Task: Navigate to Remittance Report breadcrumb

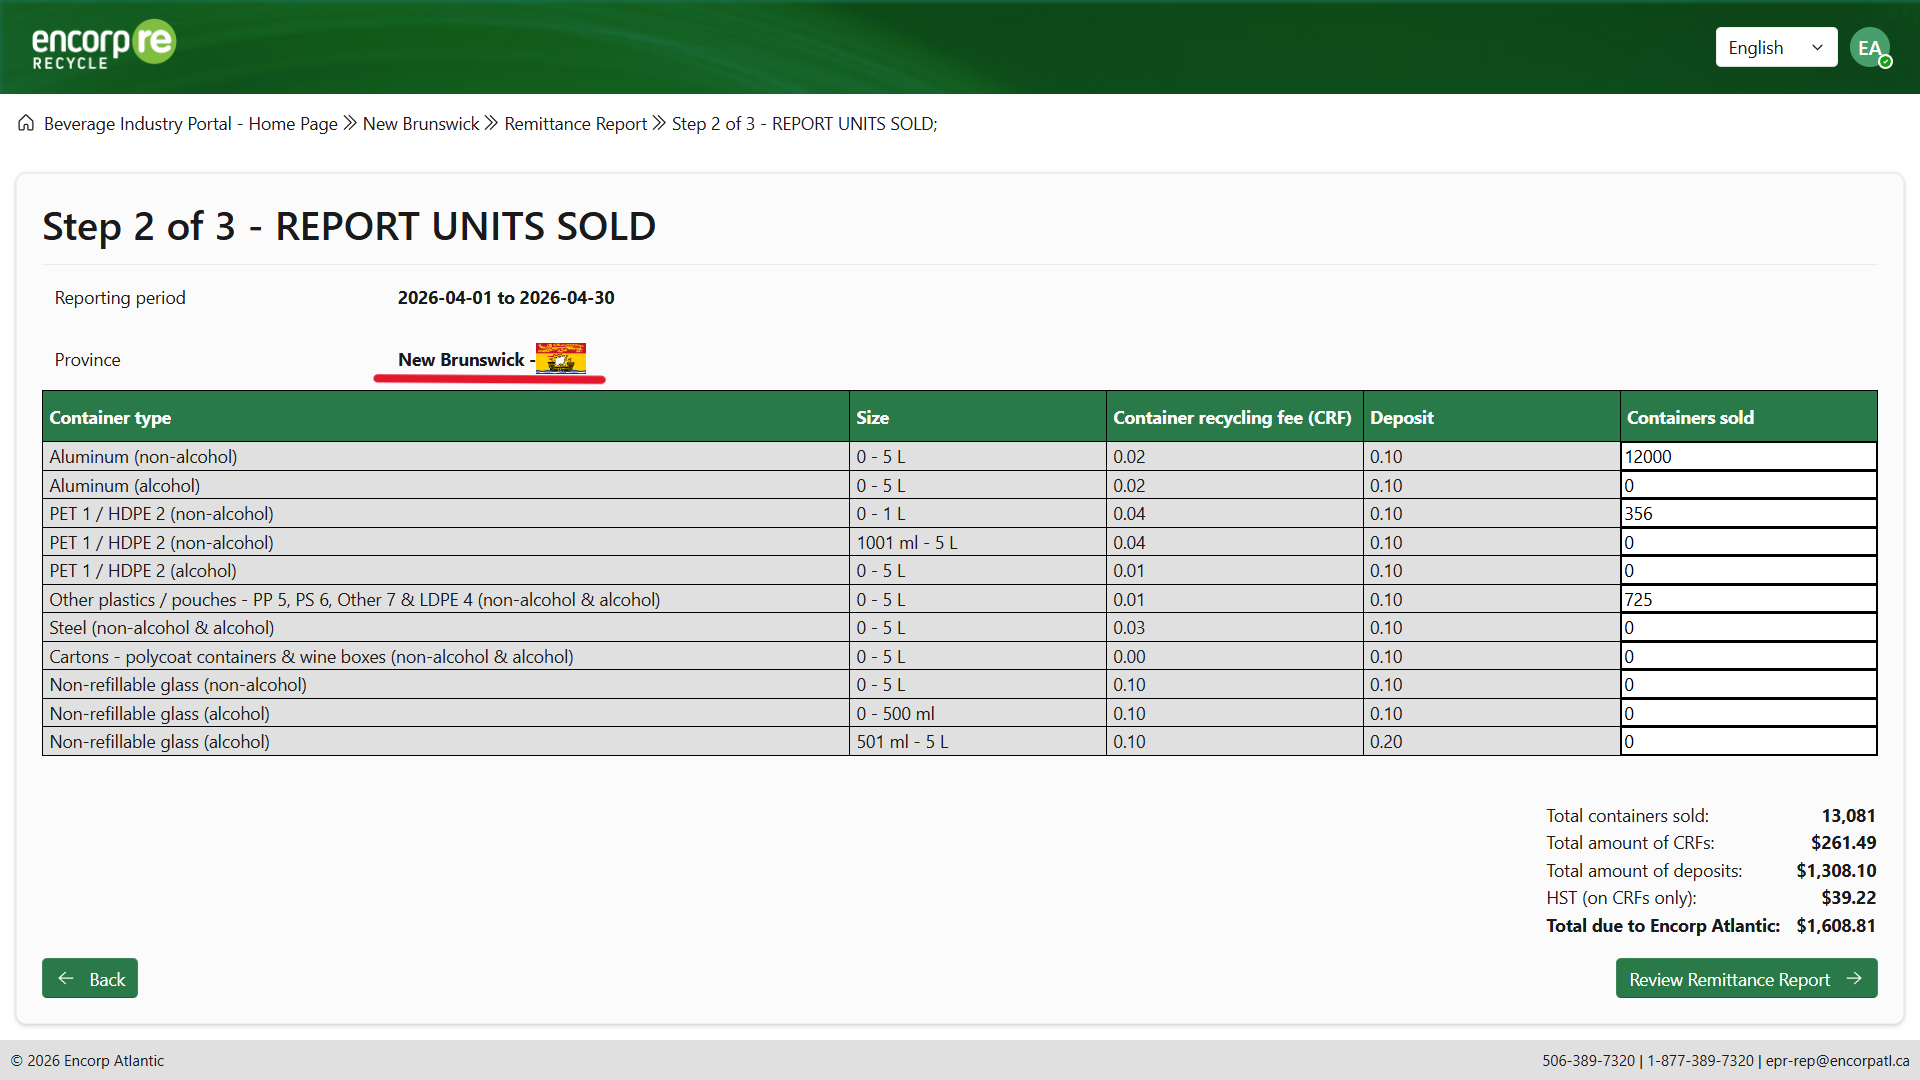Action: pyautogui.click(x=575, y=123)
